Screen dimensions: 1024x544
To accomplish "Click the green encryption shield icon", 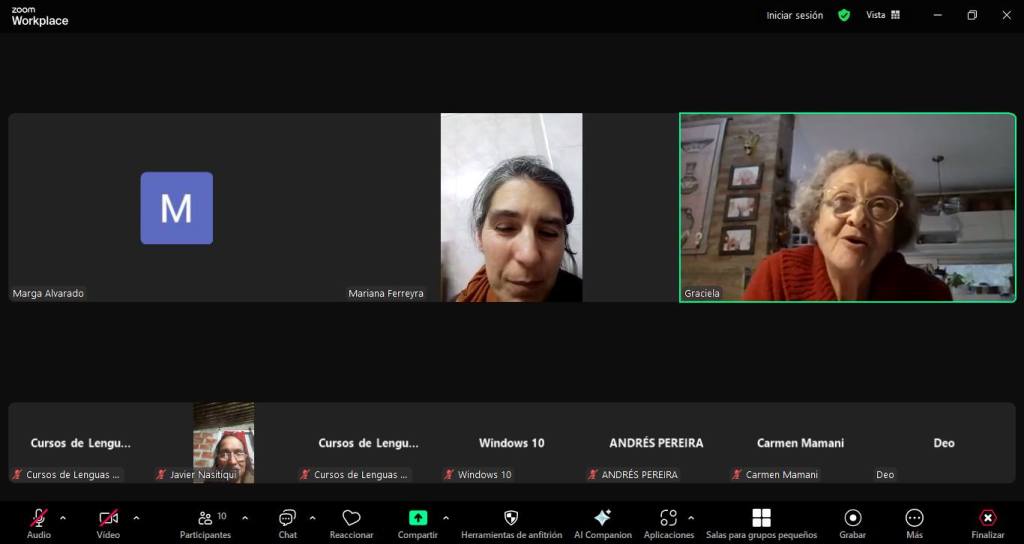I will (844, 15).
